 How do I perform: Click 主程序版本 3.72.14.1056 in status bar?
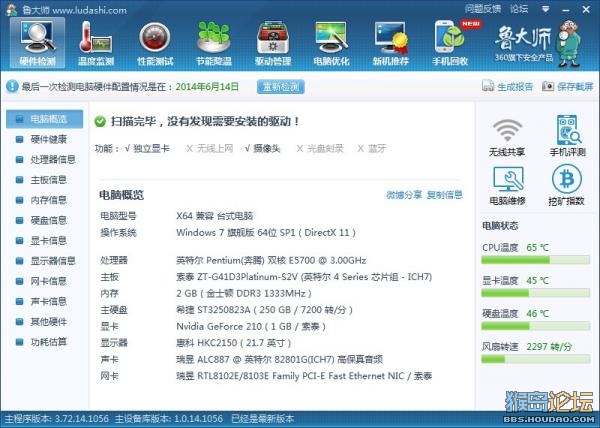57,419
